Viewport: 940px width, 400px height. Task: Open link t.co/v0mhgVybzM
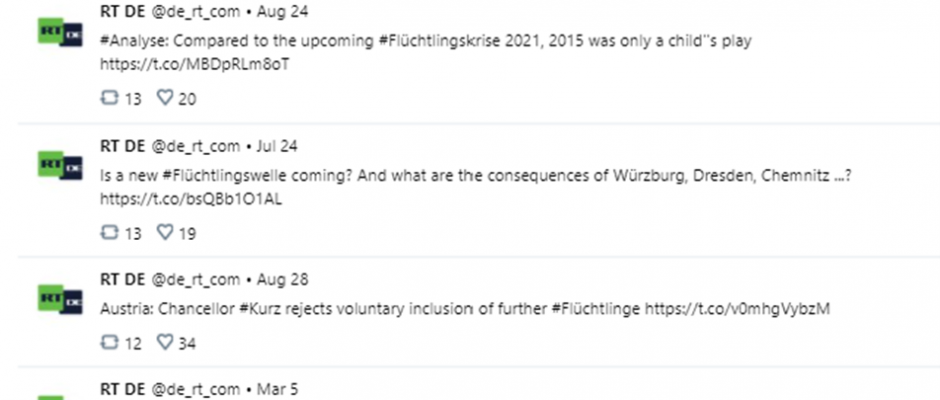point(737,309)
